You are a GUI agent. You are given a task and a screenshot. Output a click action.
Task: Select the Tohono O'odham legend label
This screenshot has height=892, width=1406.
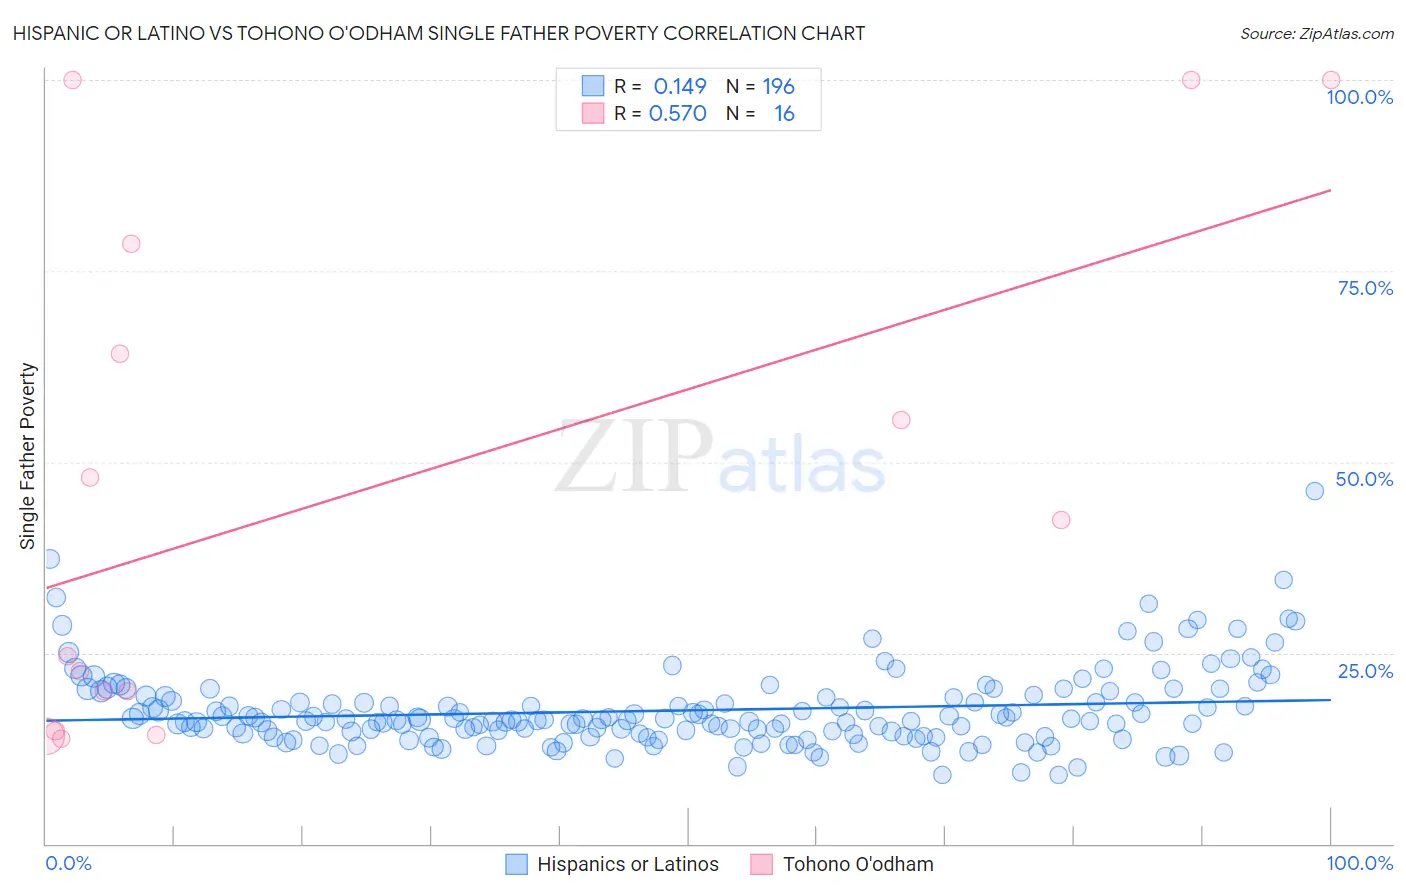[858, 864]
